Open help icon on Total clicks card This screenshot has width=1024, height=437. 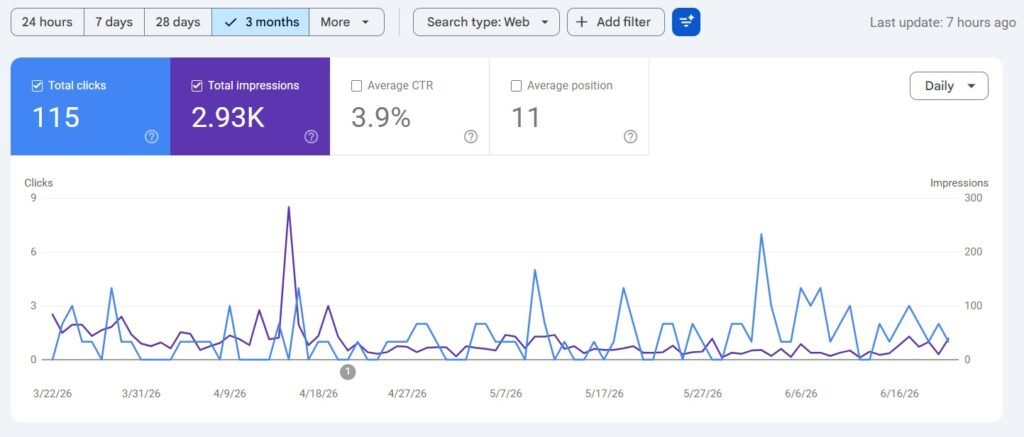[x=152, y=137]
